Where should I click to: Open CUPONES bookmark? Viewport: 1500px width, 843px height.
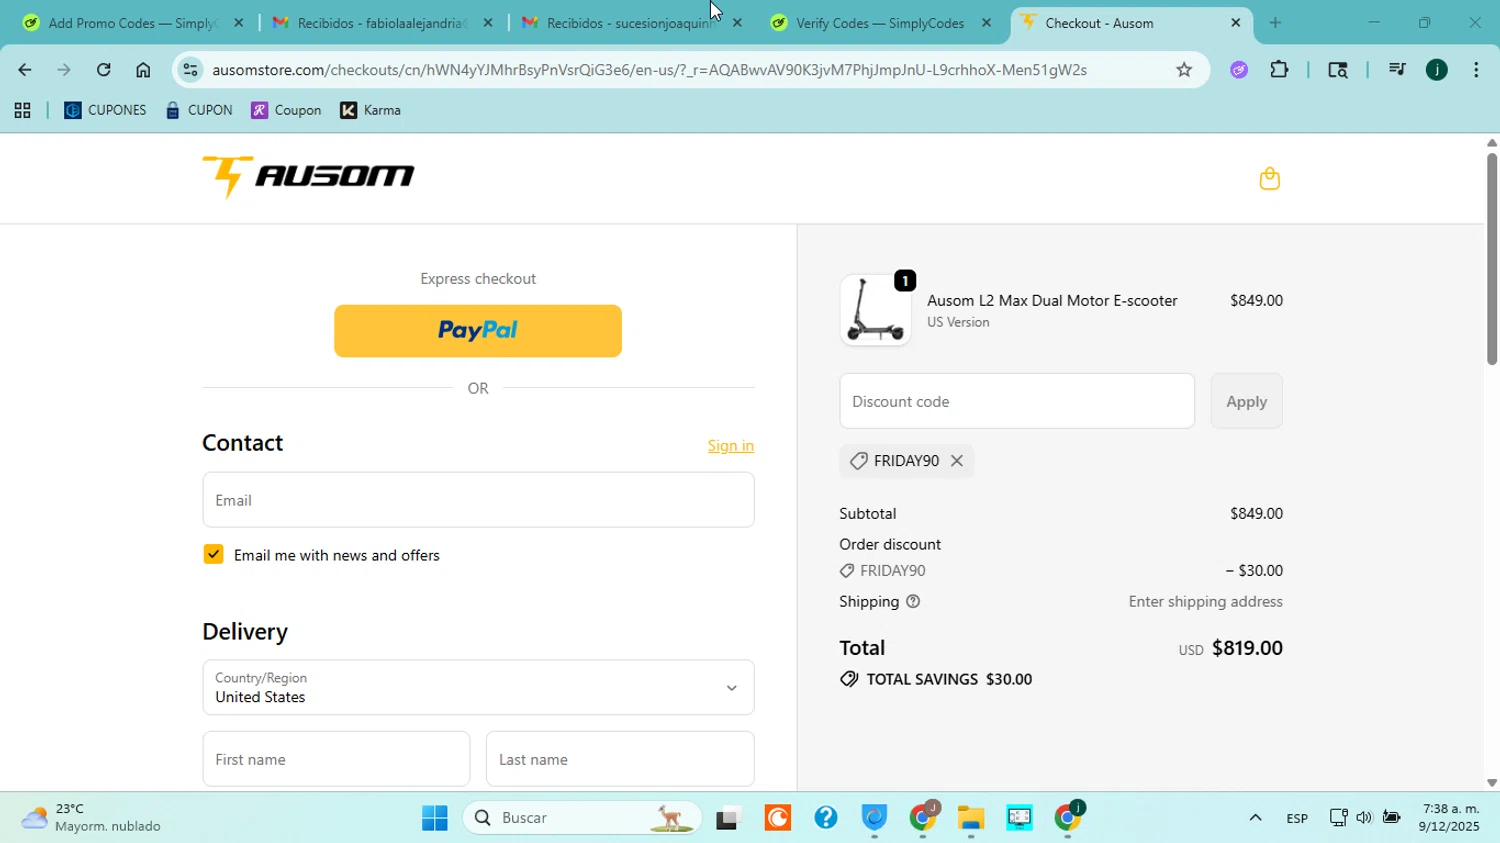pos(105,111)
